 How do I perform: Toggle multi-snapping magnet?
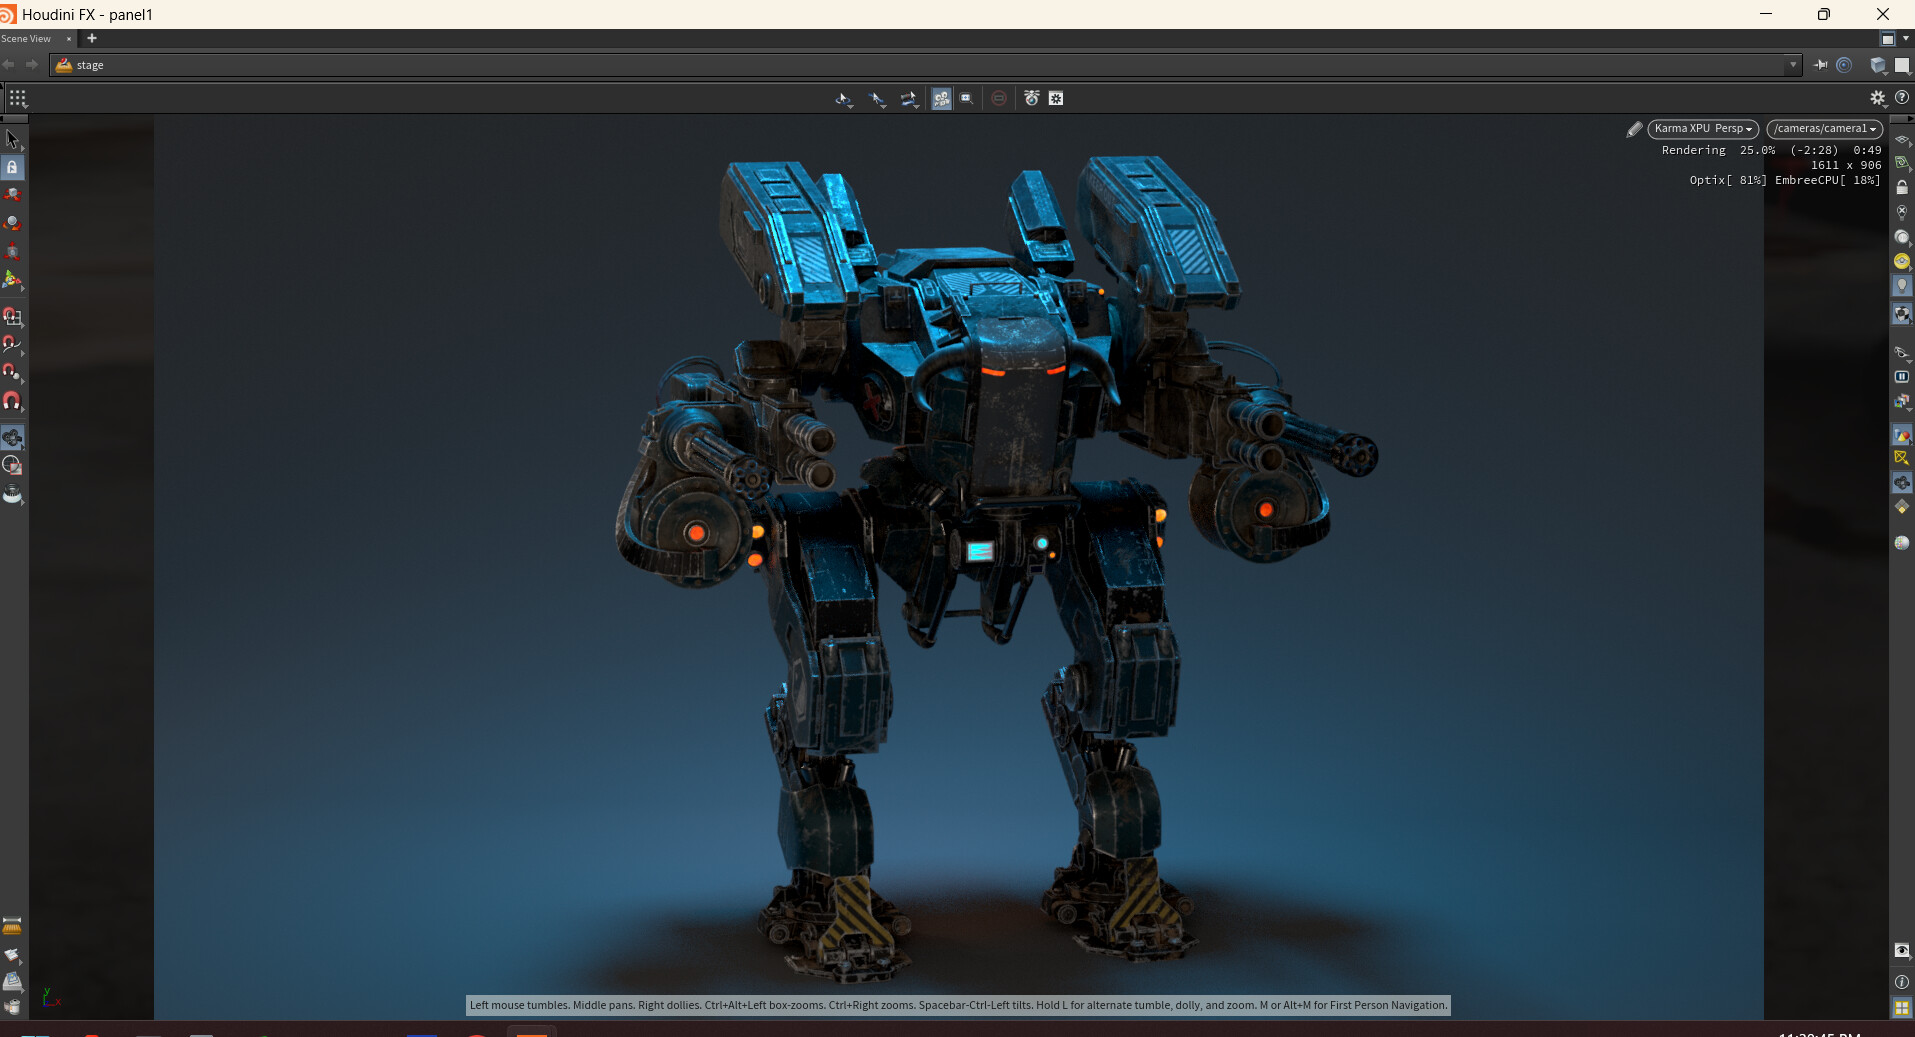point(12,401)
